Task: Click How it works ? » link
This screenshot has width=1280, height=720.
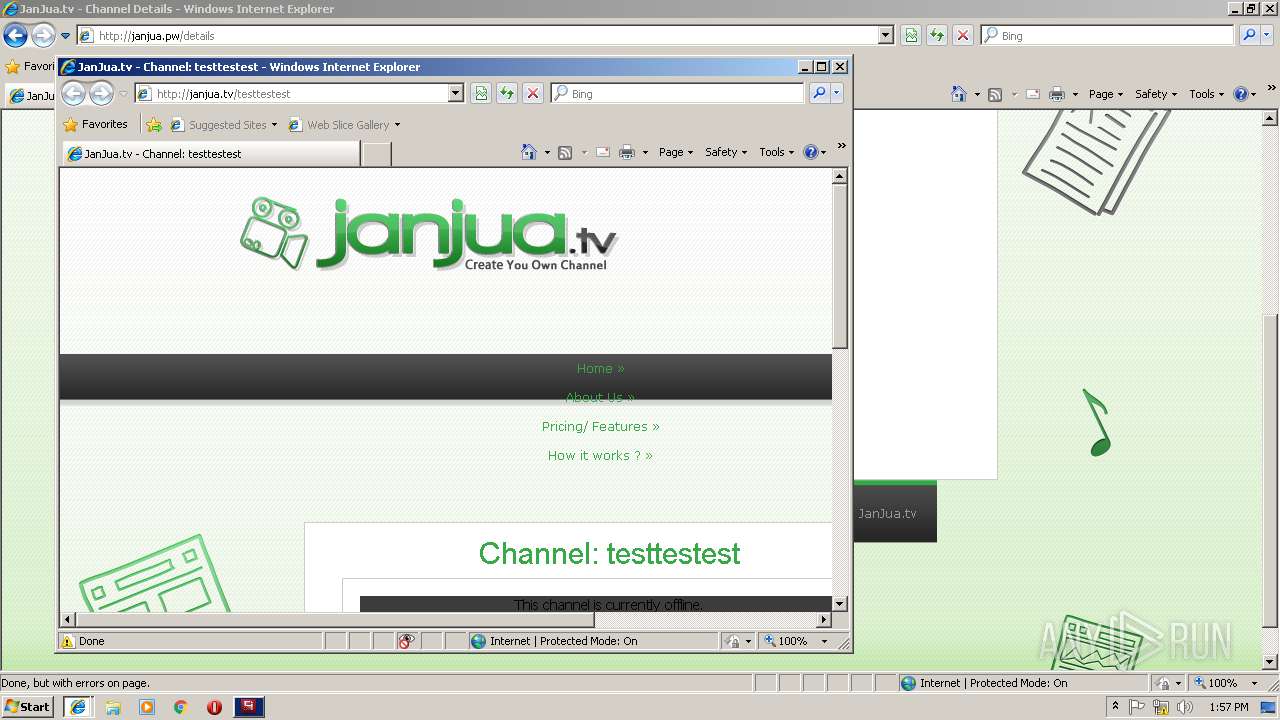Action: coord(600,456)
